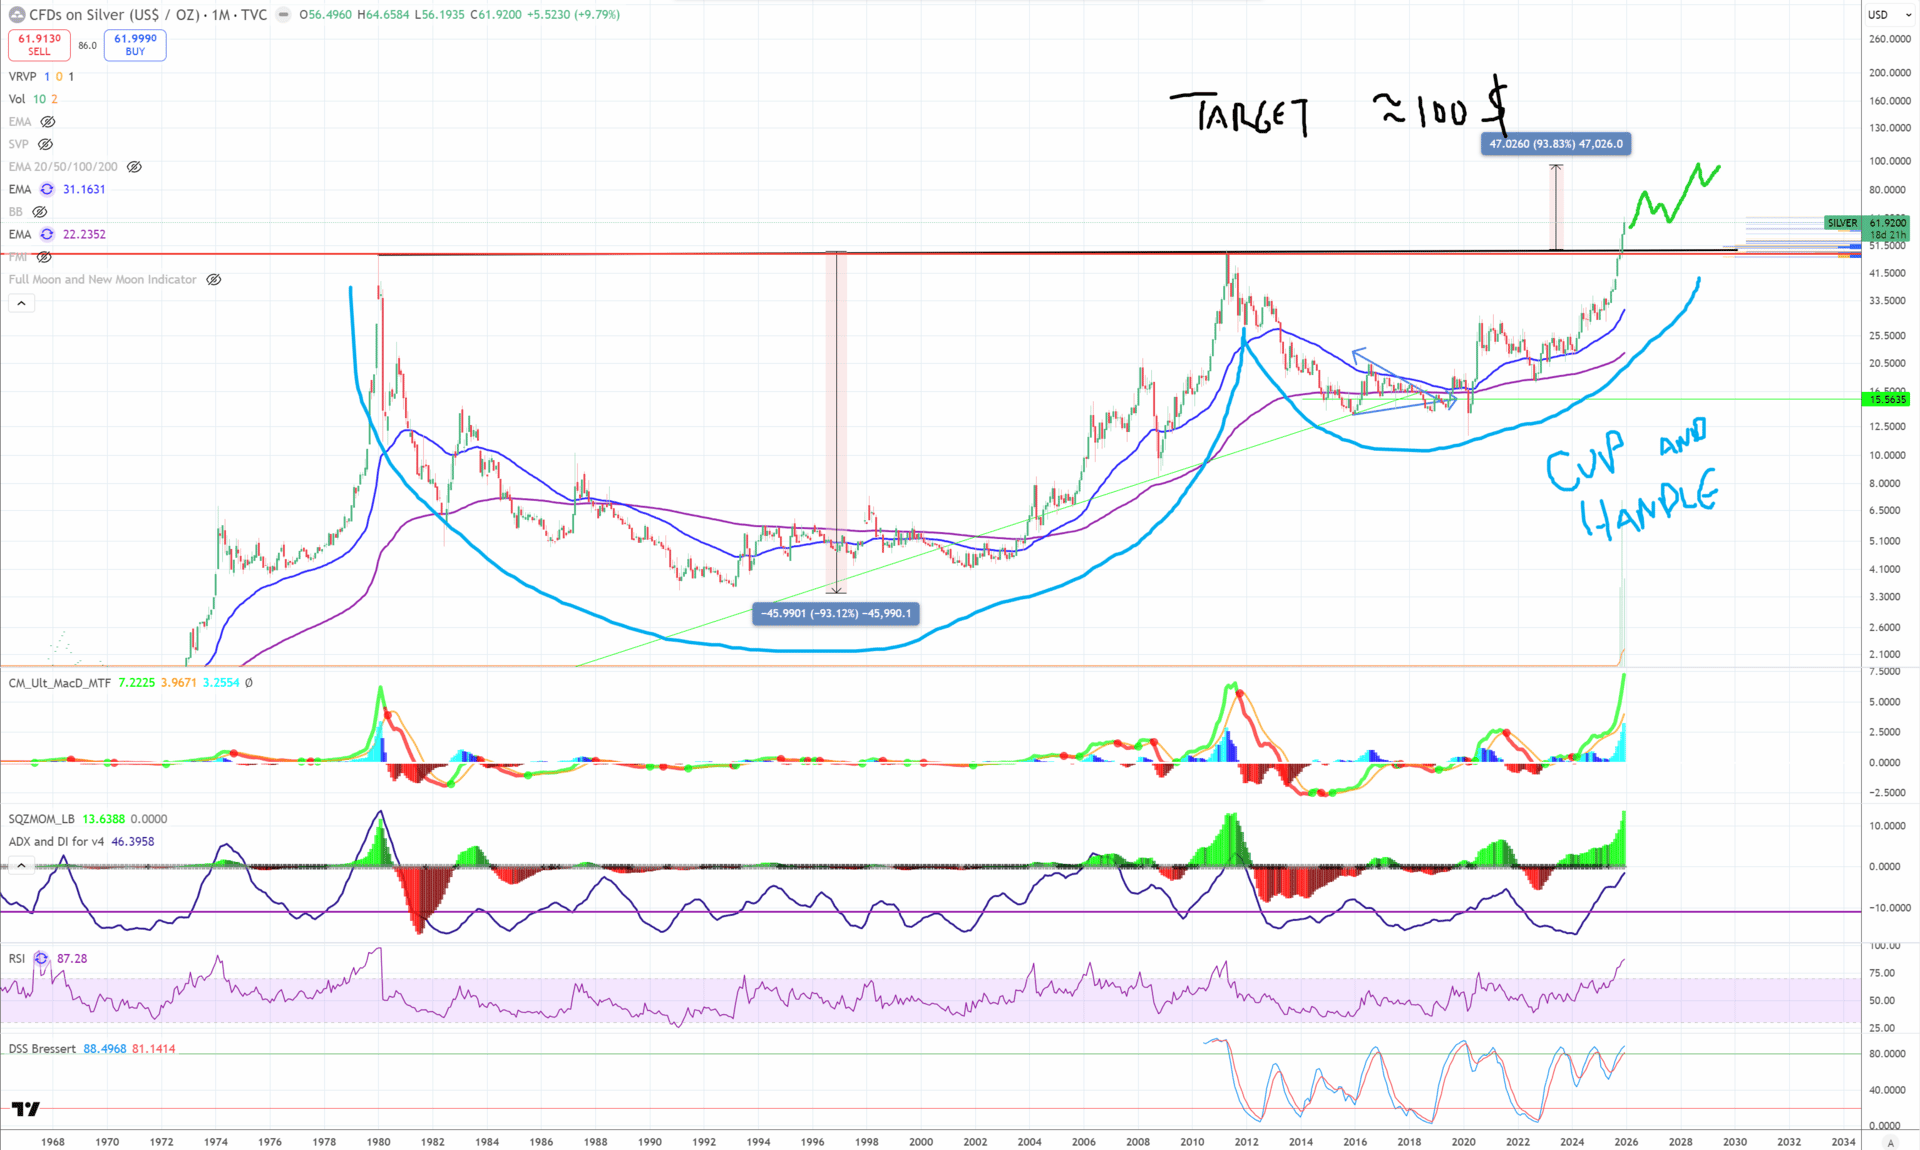This screenshot has height=1150, width=1920.
Task: Click the TradingView logo at bottom left
Action: point(26,1108)
